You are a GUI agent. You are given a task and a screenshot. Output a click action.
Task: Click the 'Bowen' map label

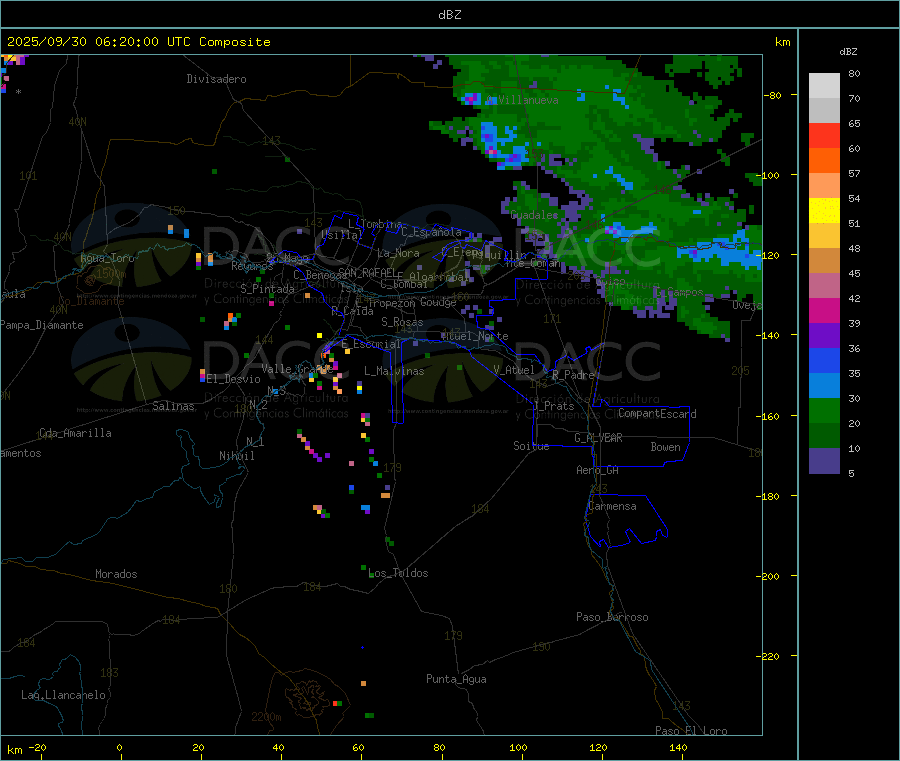665,448
